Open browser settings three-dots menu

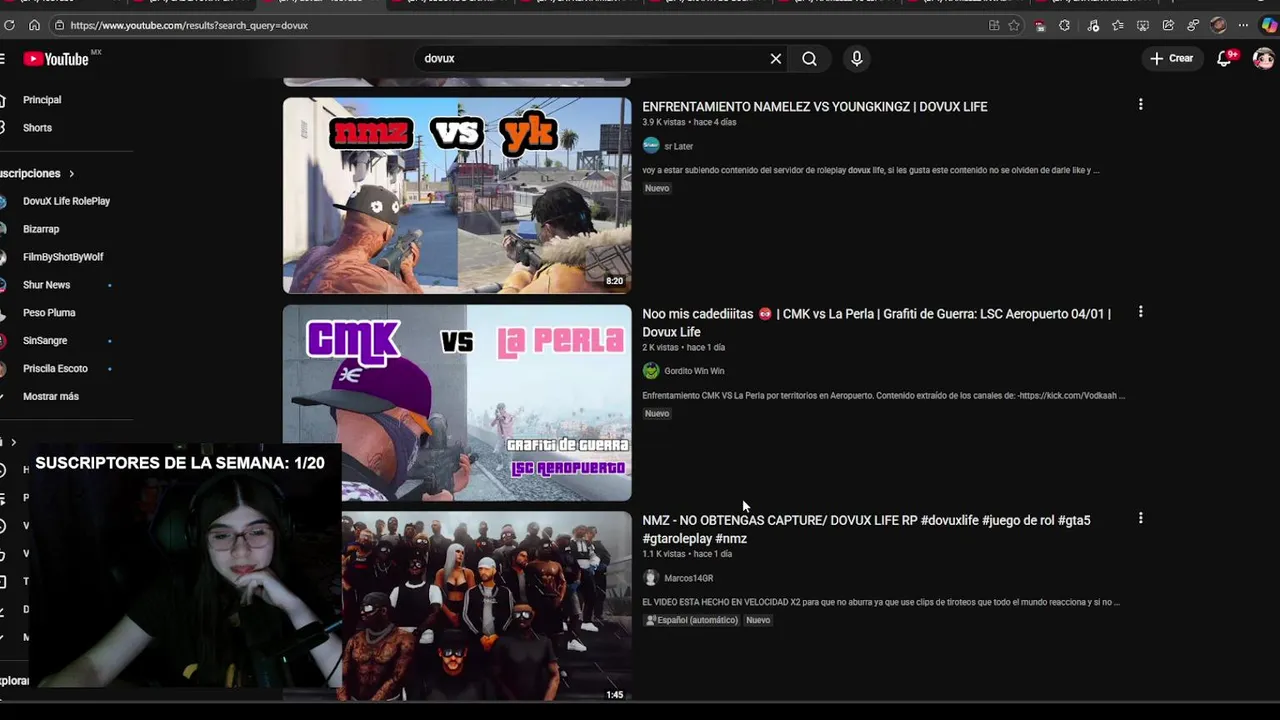click(1243, 25)
